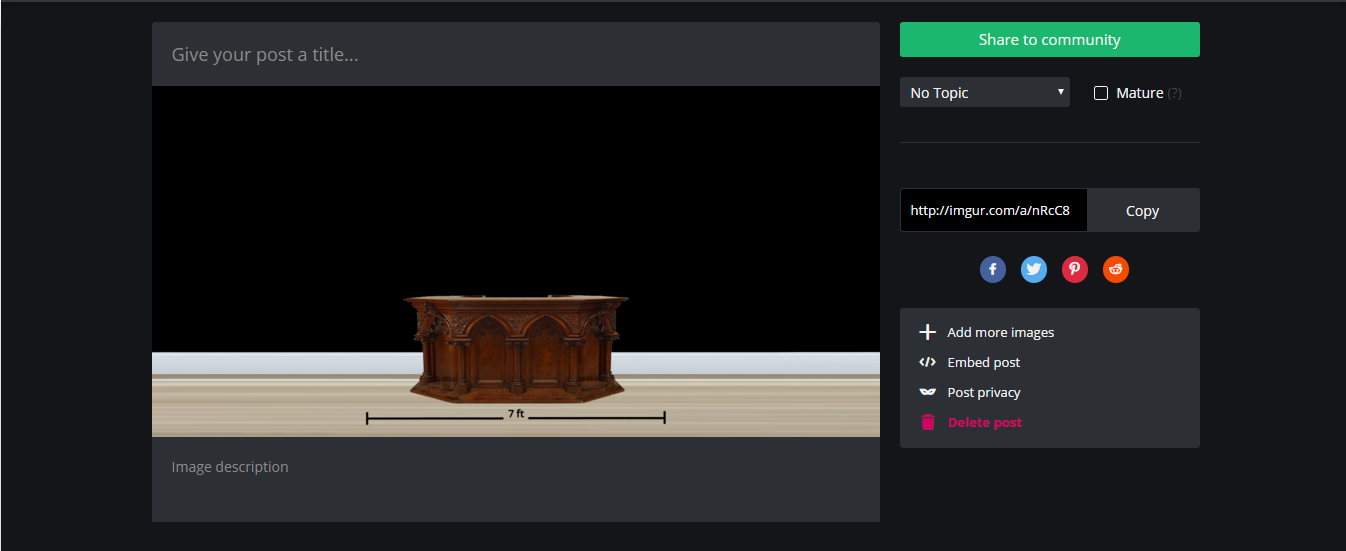This screenshot has height=551, width=1346.
Task: Click the embed code brackets icon
Action: click(x=927, y=362)
